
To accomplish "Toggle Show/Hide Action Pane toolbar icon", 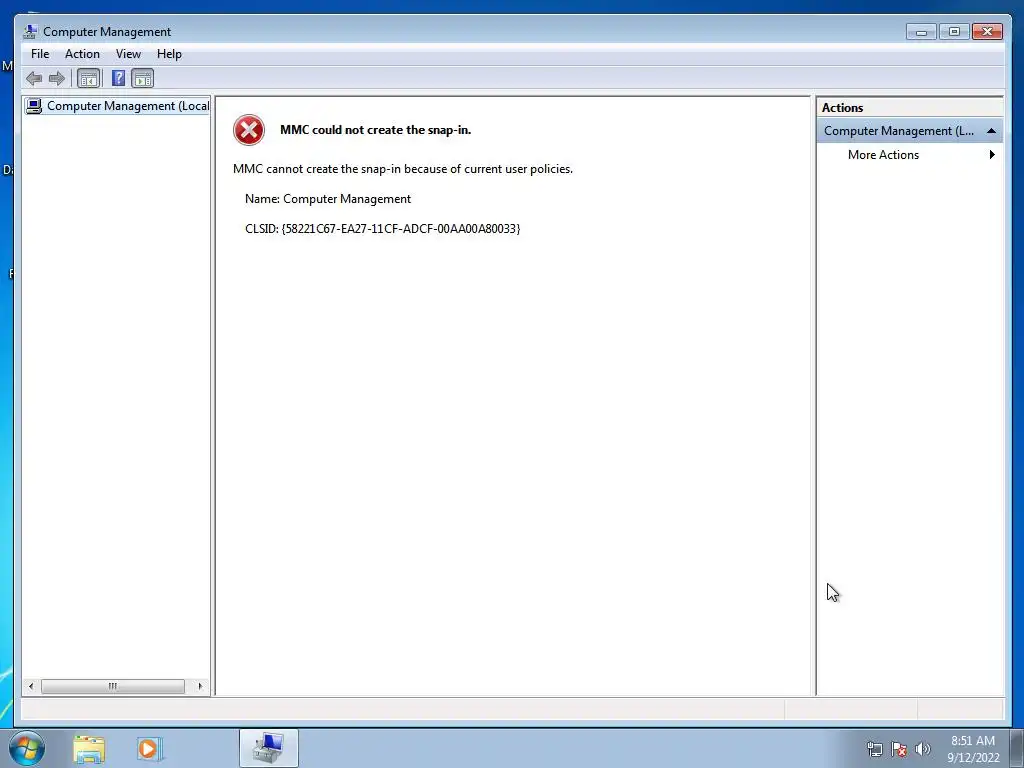I will point(142,79).
